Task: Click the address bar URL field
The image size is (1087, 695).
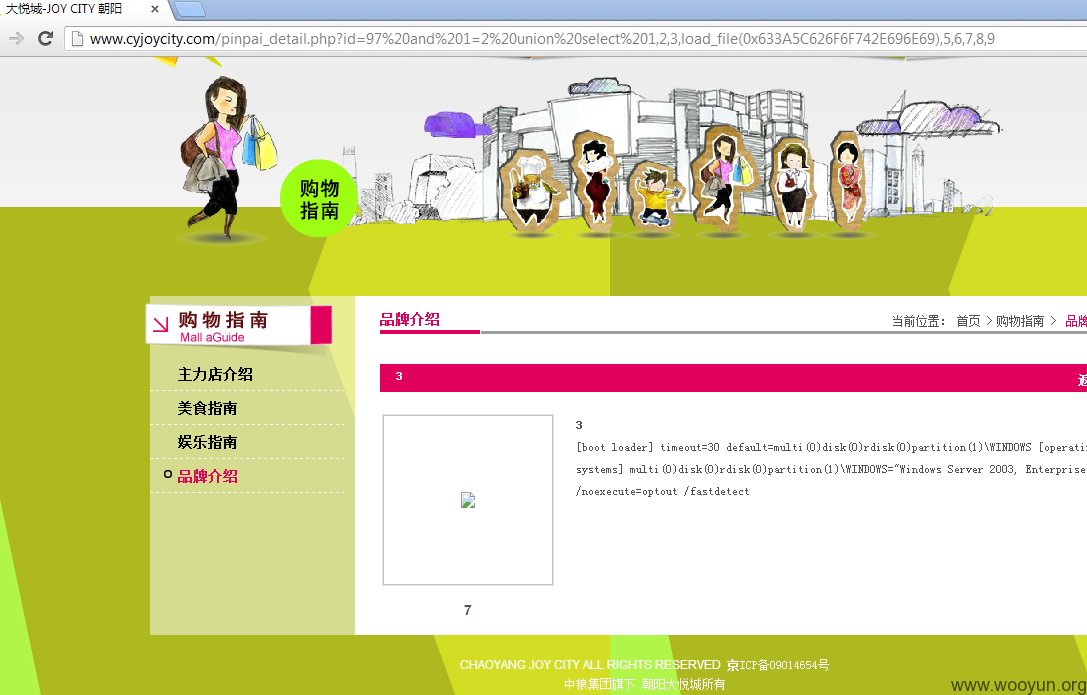Action: tap(575, 39)
